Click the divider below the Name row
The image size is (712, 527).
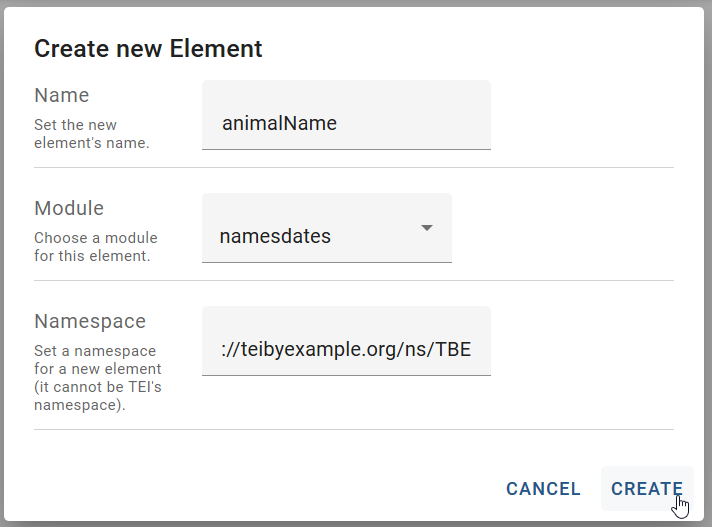point(354,167)
